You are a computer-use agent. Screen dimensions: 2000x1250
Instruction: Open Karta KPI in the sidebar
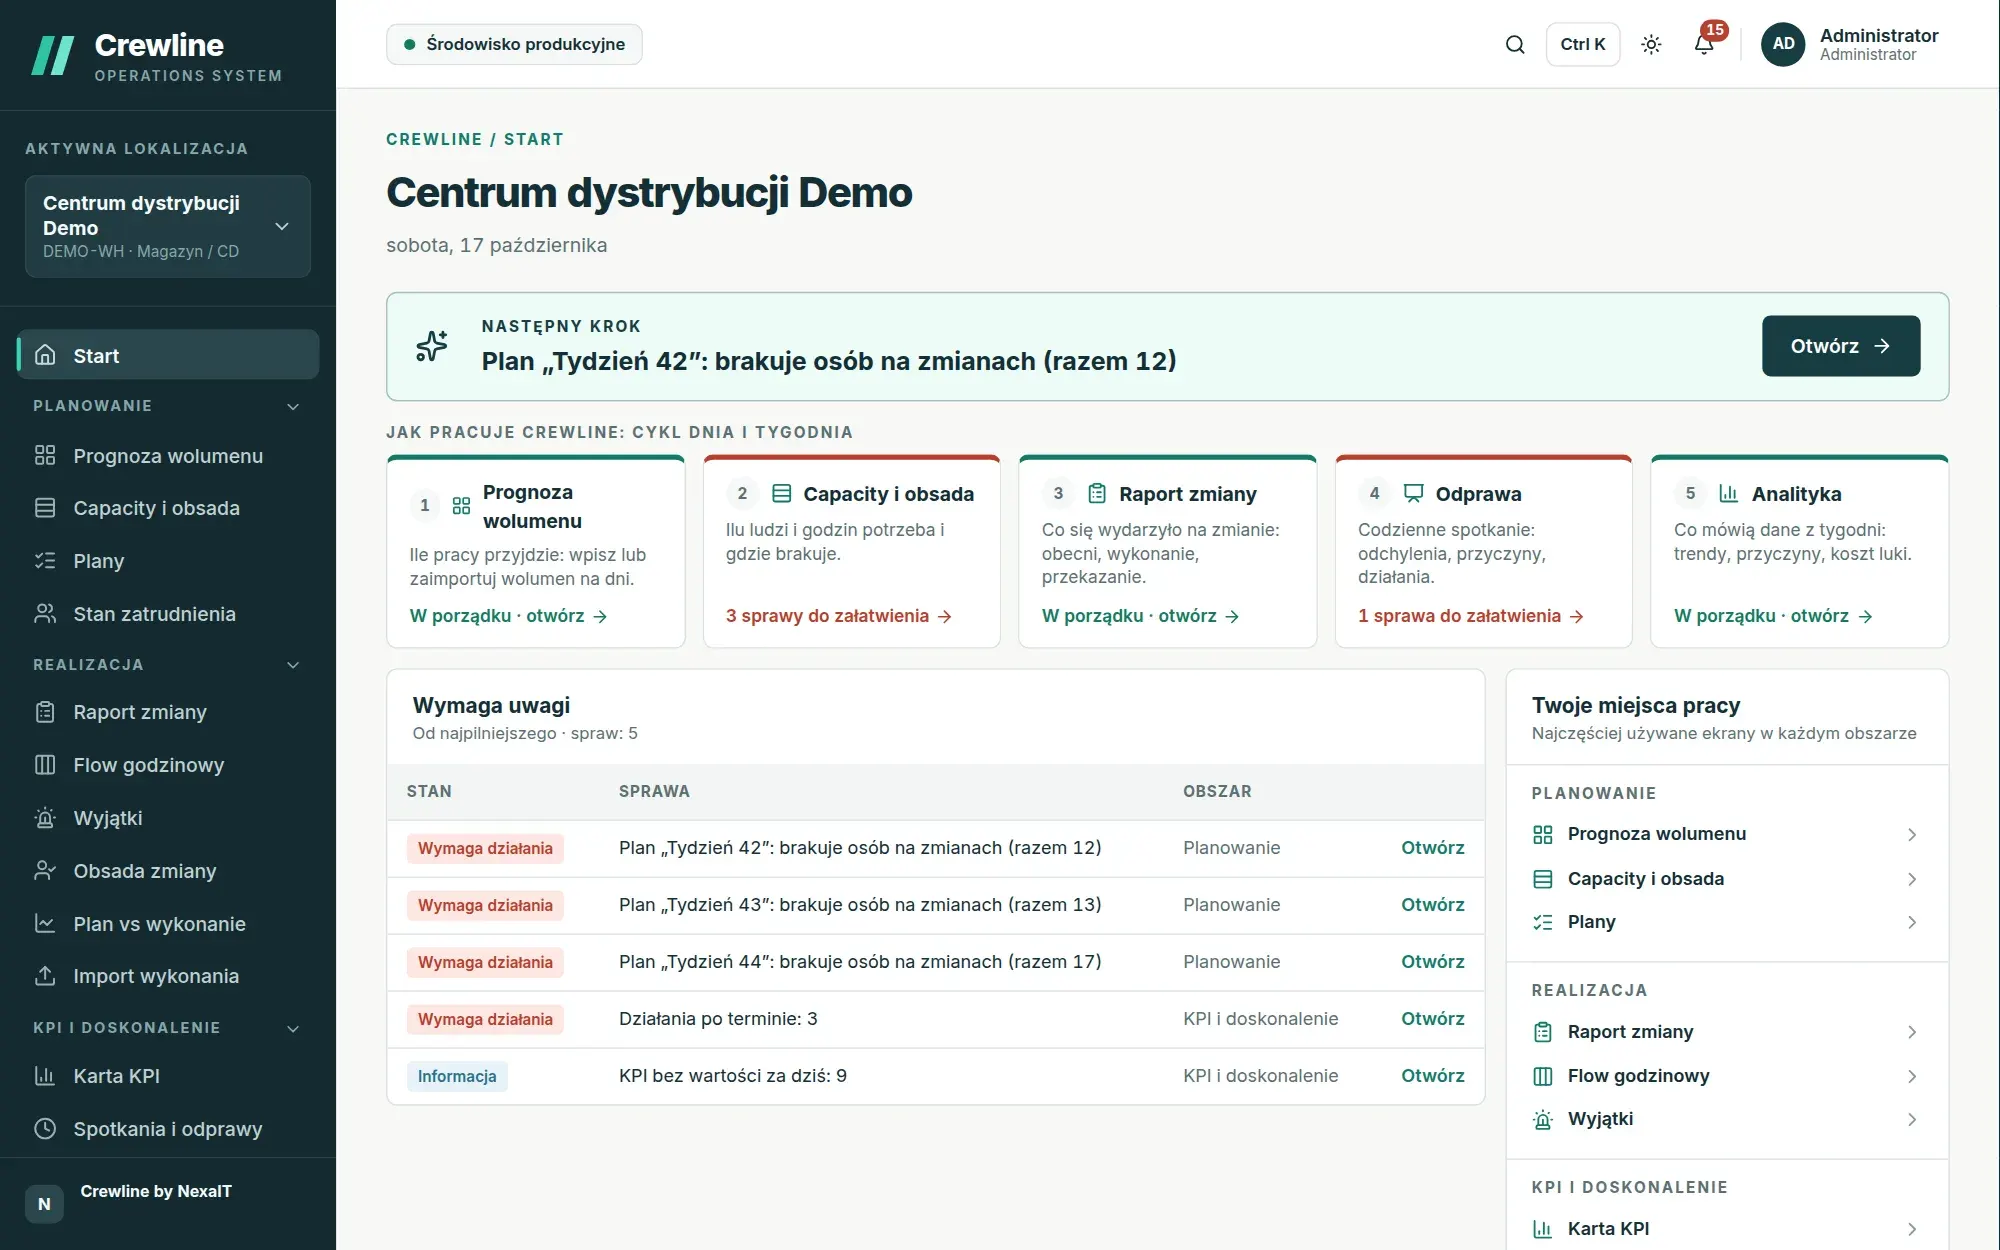[168, 1076]
